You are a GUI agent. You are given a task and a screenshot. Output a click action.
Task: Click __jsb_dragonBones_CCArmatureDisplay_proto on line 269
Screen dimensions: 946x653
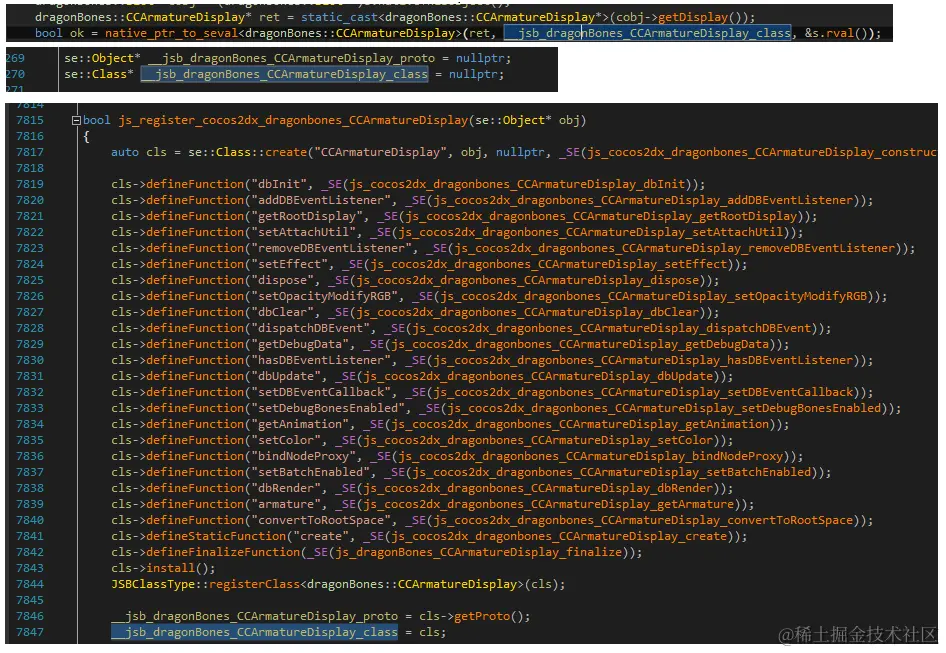(291, 58)
